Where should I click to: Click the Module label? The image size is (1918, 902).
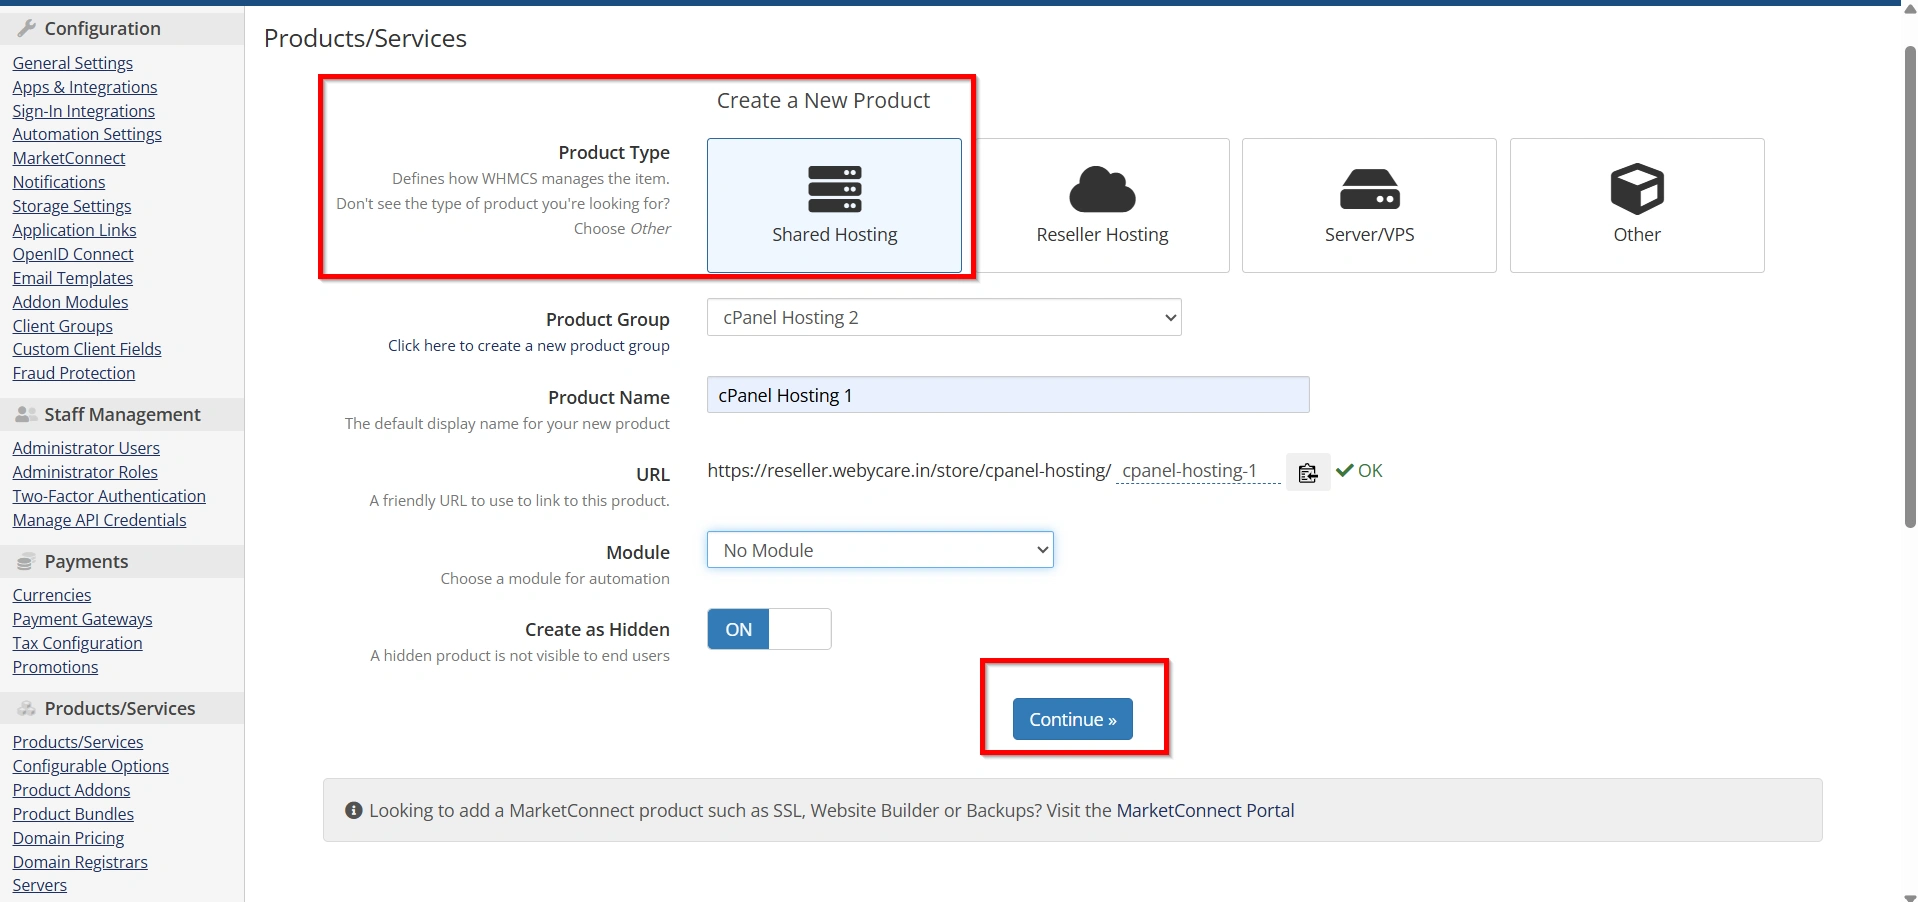[638, 552]
